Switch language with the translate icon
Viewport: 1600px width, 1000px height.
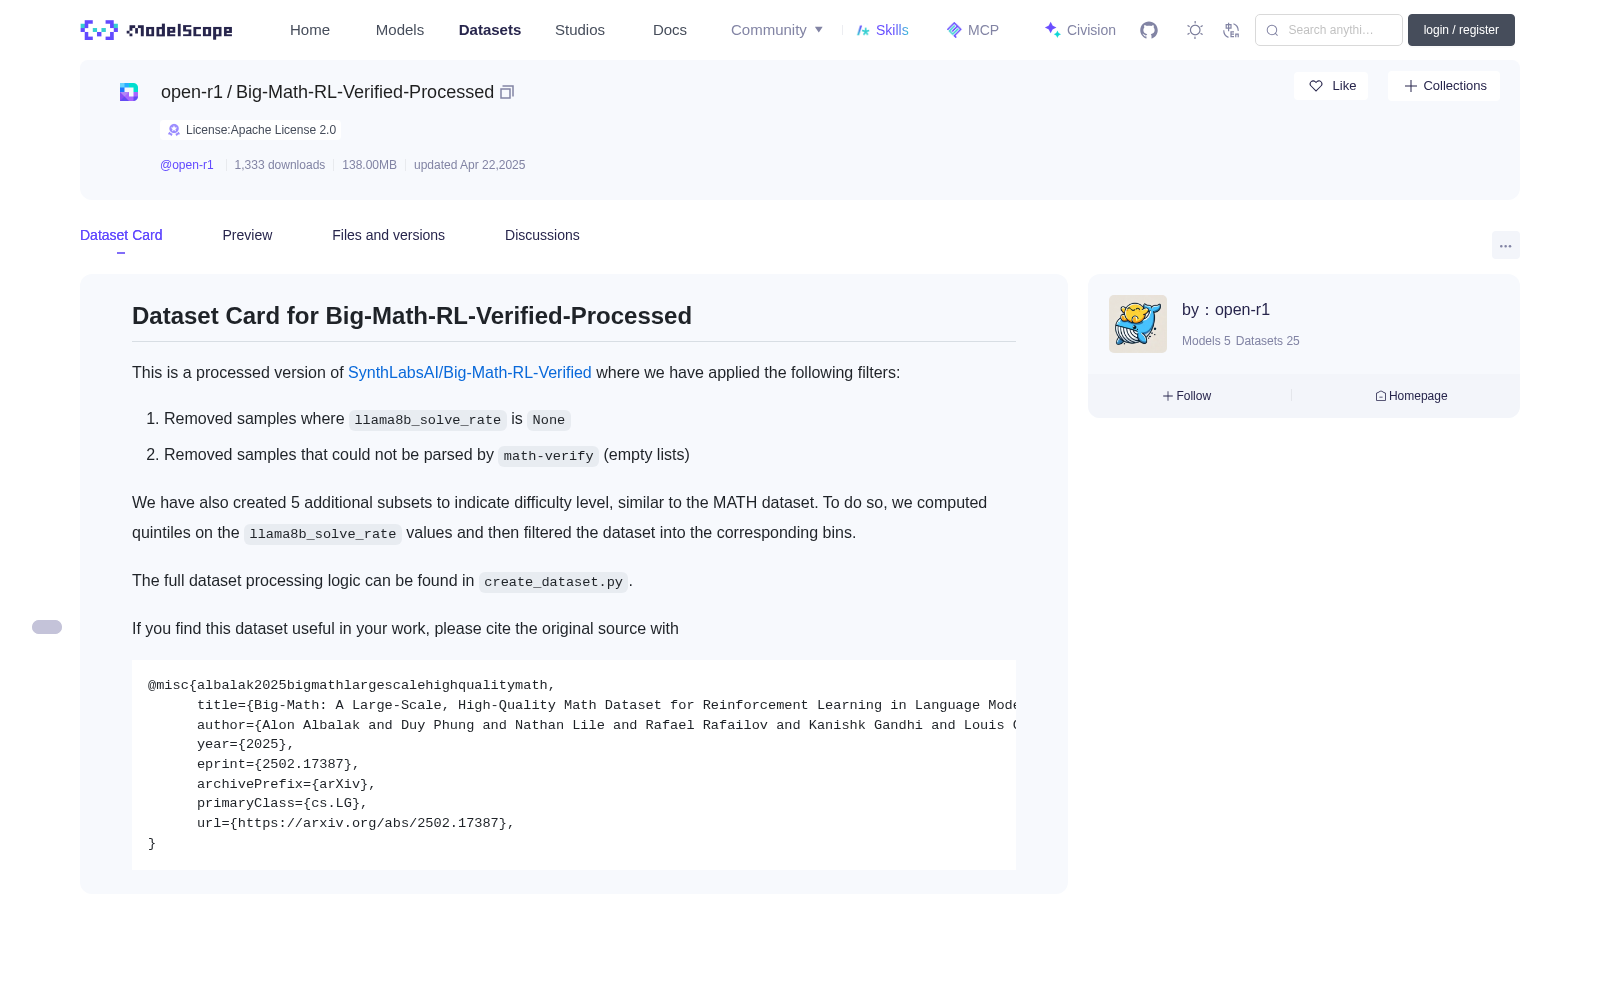[1231, 30]
